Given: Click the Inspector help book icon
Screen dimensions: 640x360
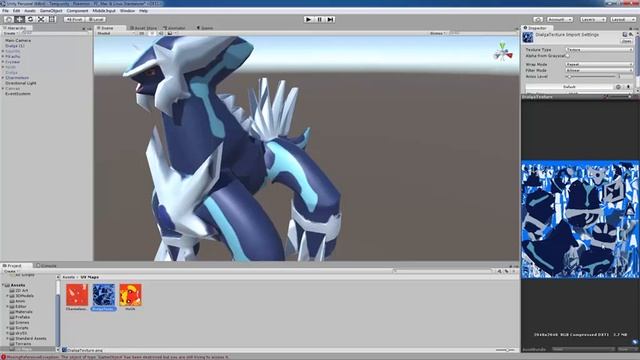Looking at the screenshot, I should (x=624, y=35).
